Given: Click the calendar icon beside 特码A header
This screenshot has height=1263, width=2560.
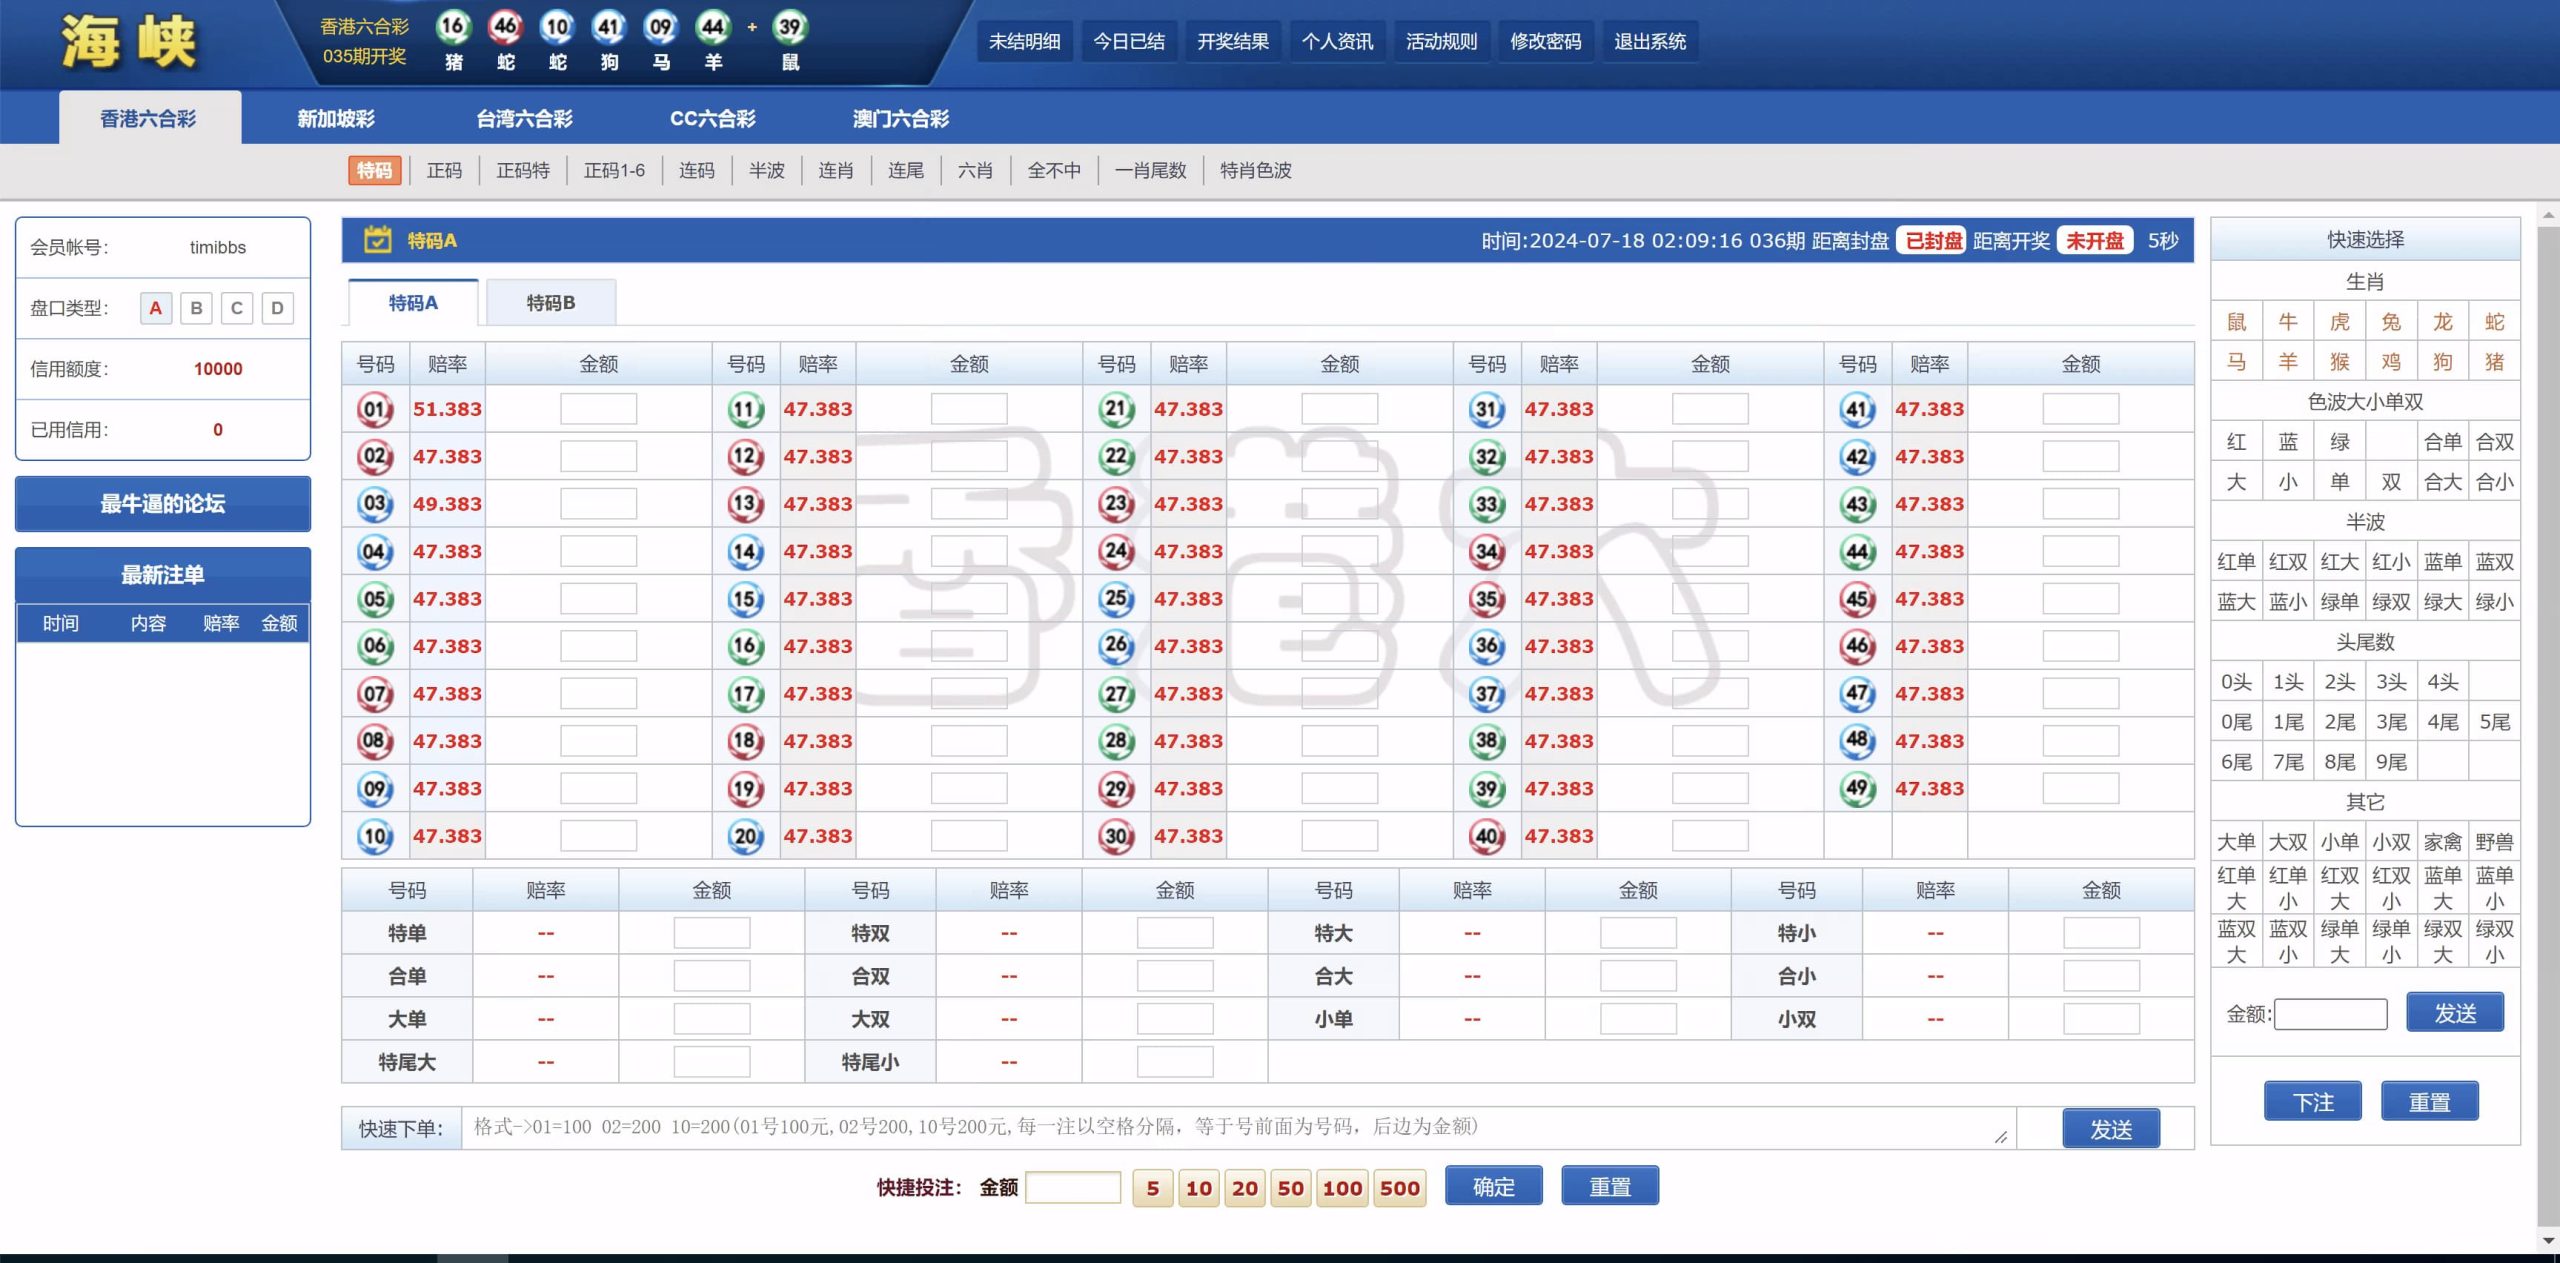Looking at the screenshot, I should pyautogui.click(x=377, y=240).
